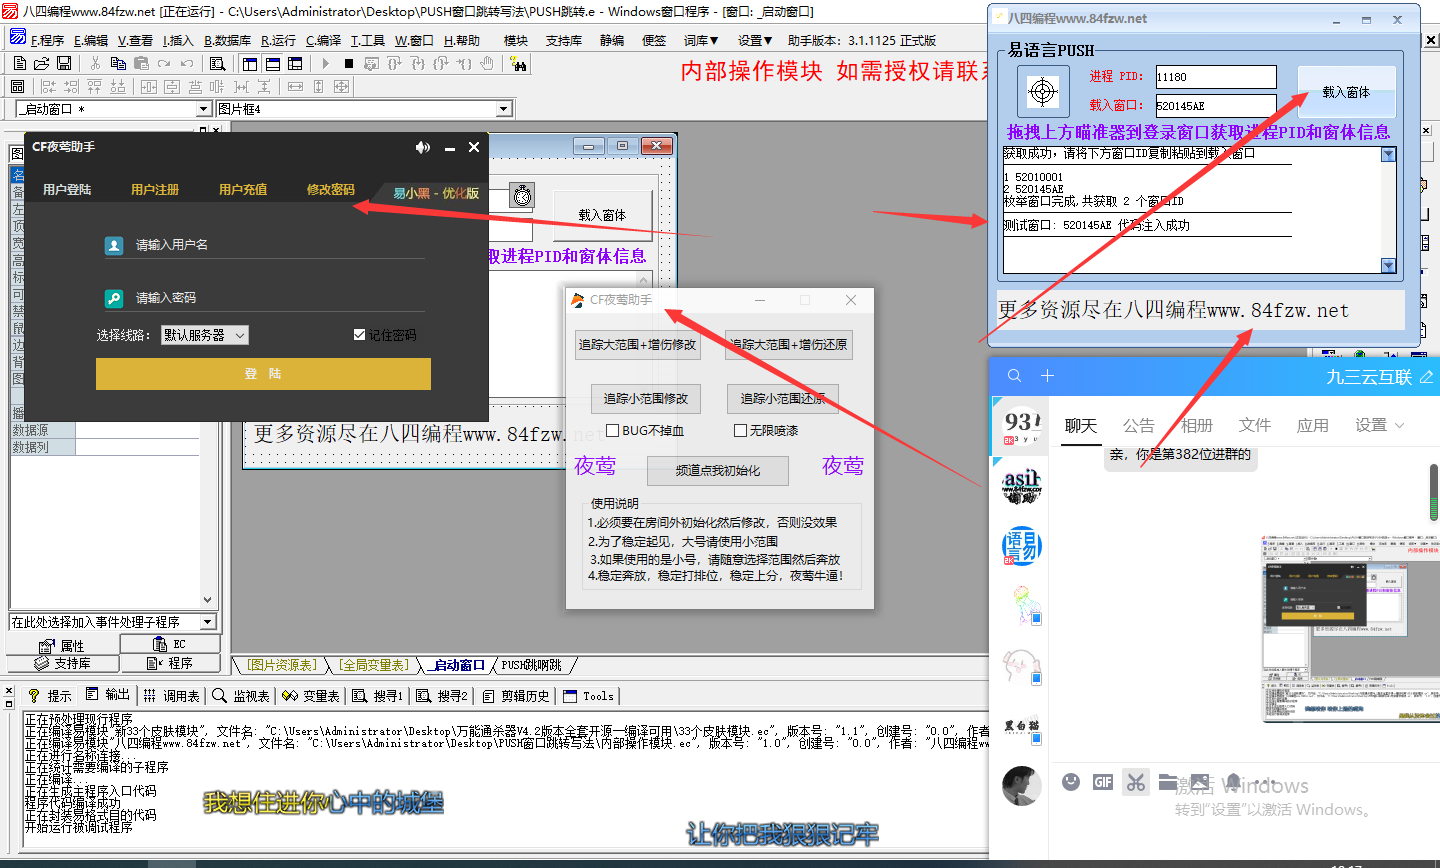This screenshot has width=1440, height=868.
Task: Toggle the 记住密码 checkbox
Action: 360,335
